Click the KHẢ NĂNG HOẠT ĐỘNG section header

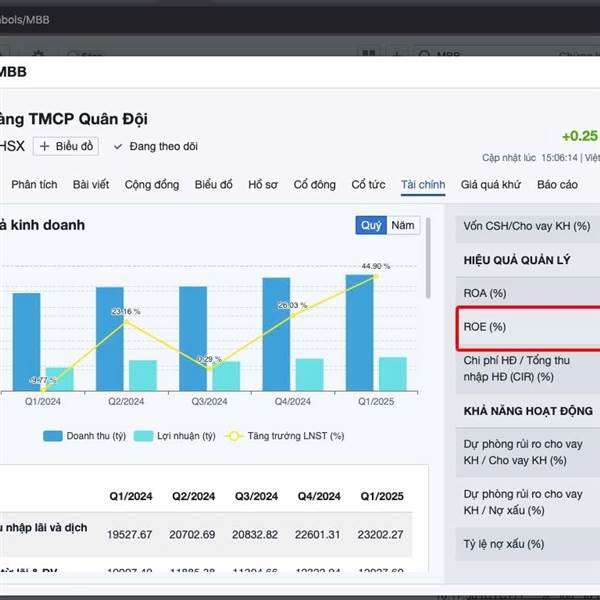(x=528, y=411)
